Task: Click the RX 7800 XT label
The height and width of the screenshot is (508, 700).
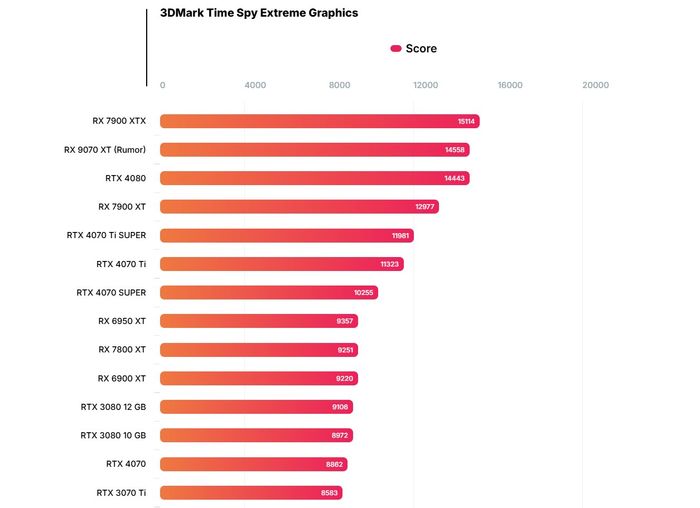Action: (122, 350)
